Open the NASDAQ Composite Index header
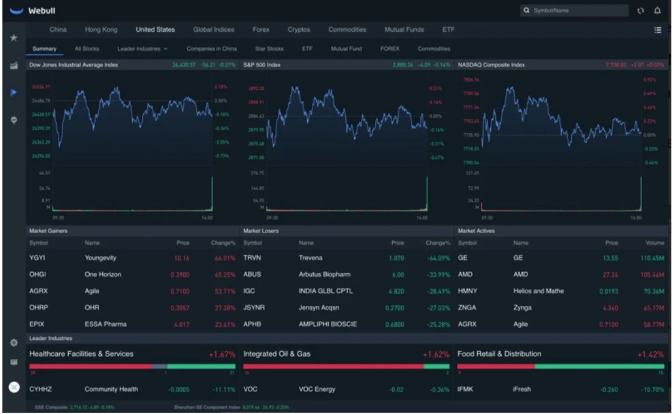Image resolution: width=672 pixels, height=414 pixels. [x=561, y=65]
